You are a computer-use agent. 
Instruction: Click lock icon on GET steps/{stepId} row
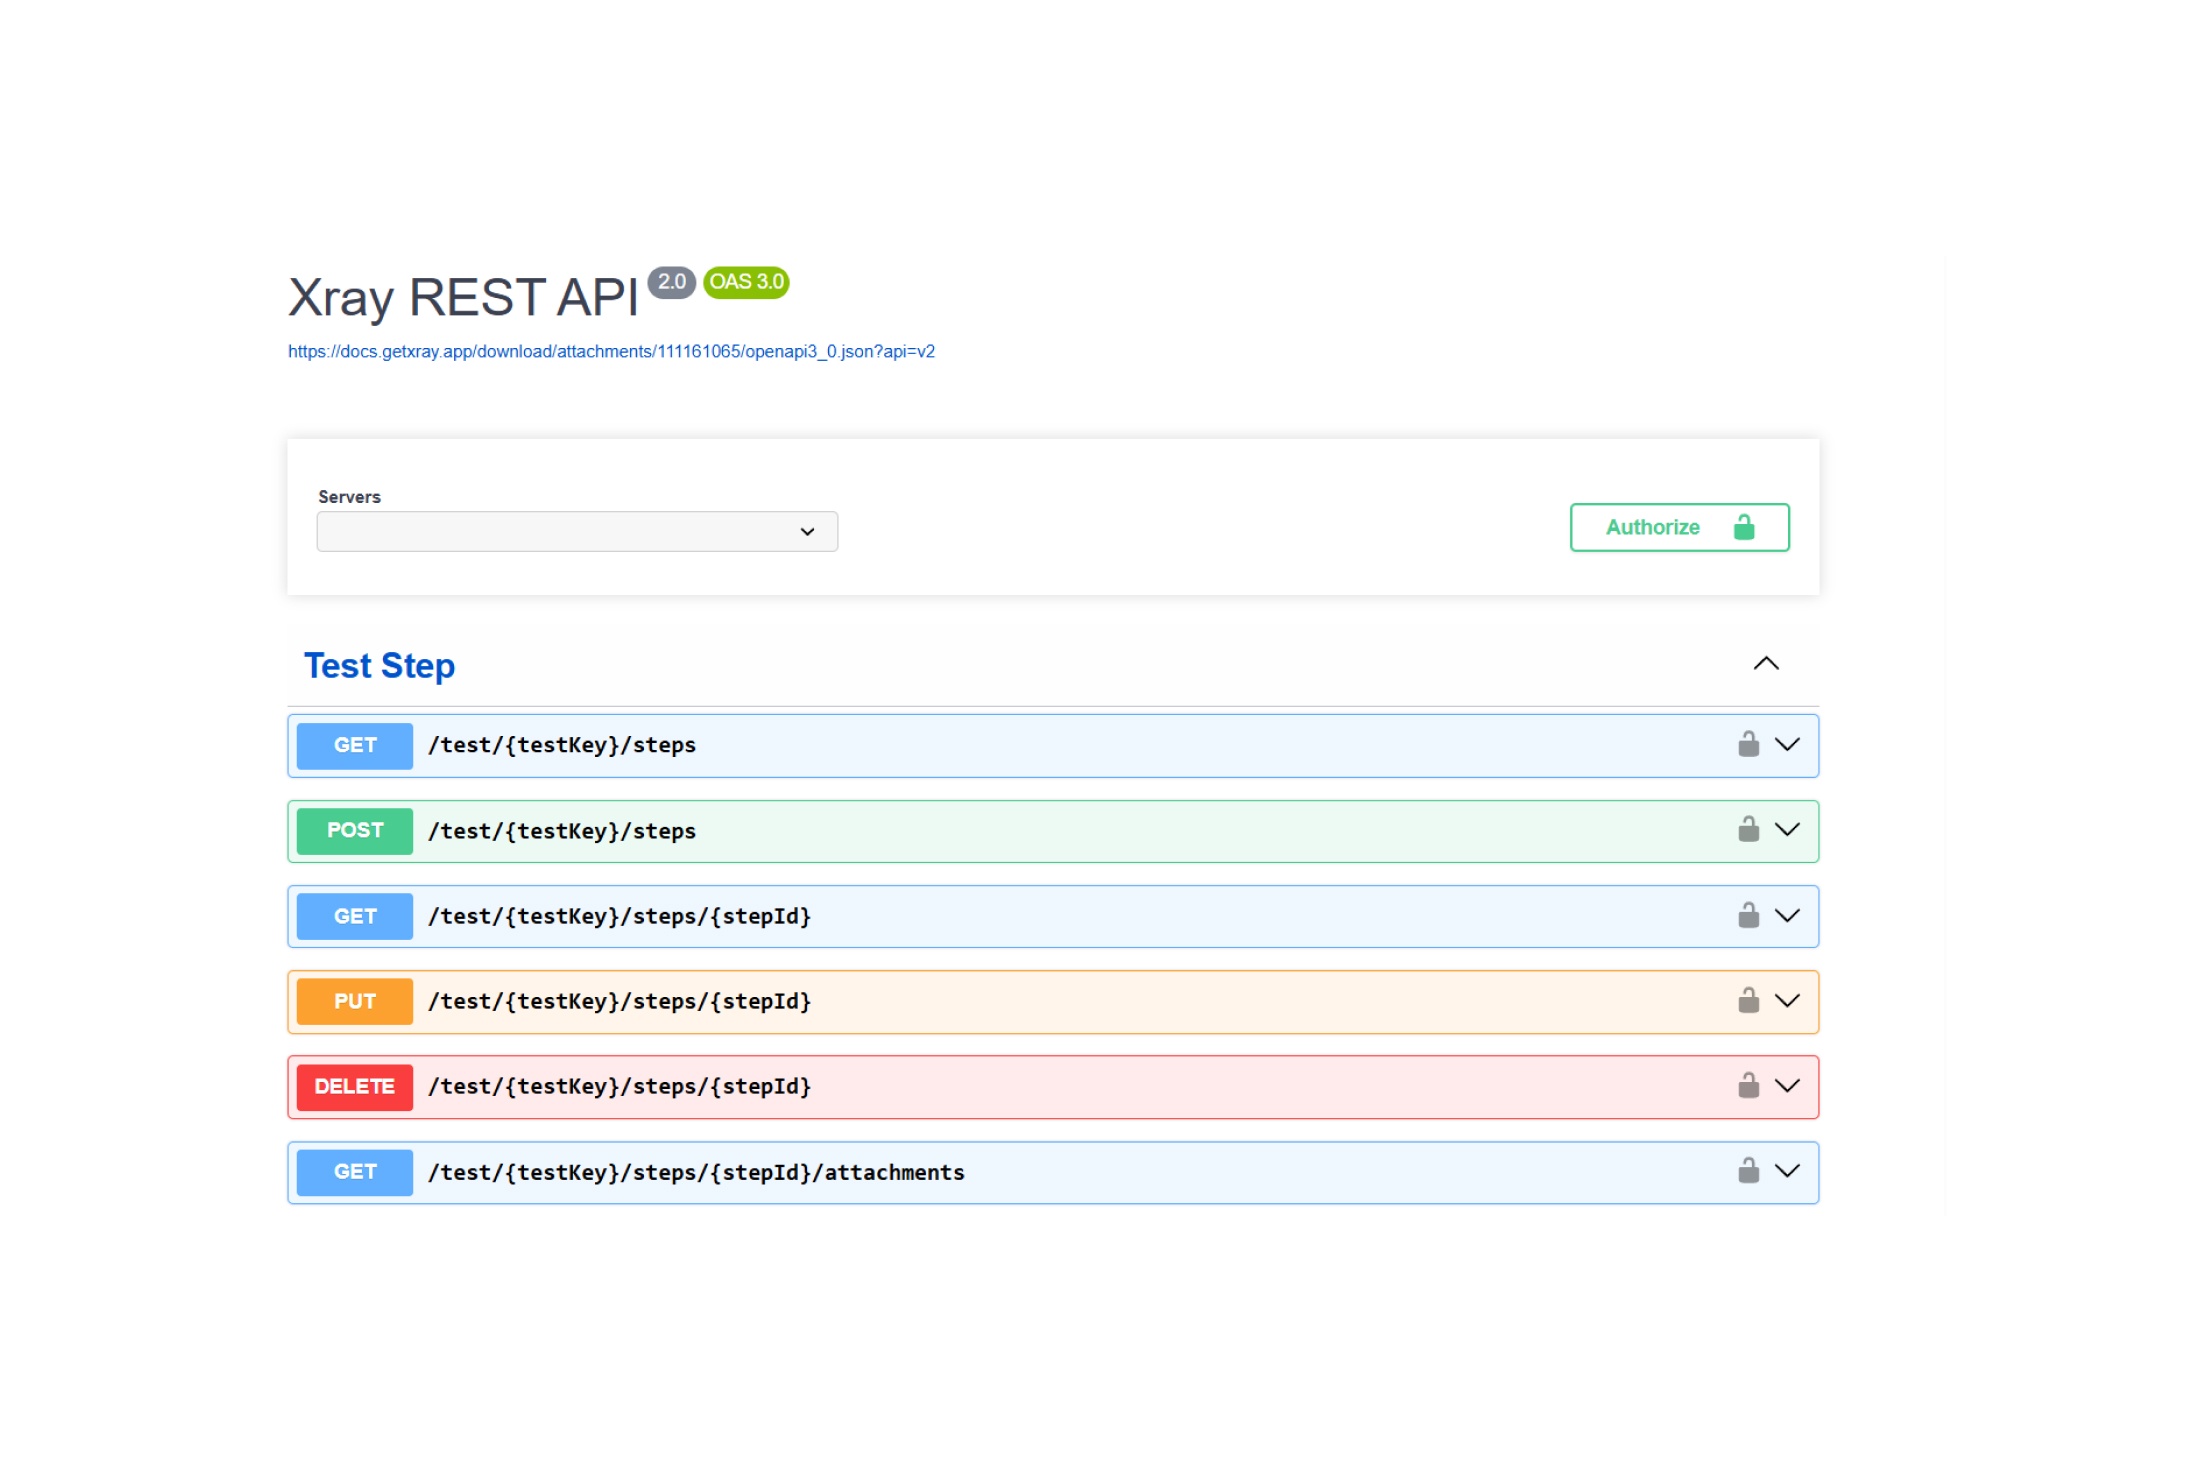coord(1748,915)
